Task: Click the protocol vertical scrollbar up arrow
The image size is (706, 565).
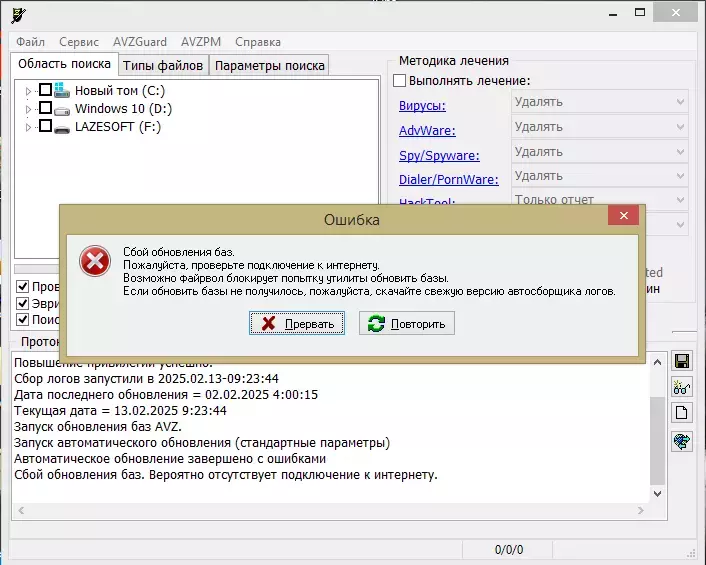Action: pyautogui.click(x=657, y=362)
